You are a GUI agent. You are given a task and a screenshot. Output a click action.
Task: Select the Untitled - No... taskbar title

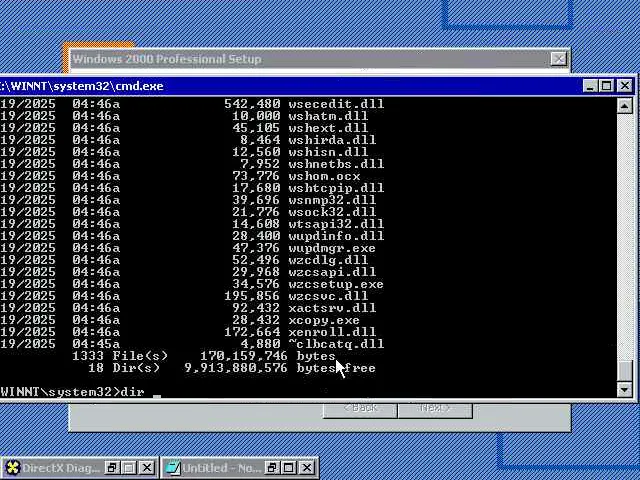[221, 468]
